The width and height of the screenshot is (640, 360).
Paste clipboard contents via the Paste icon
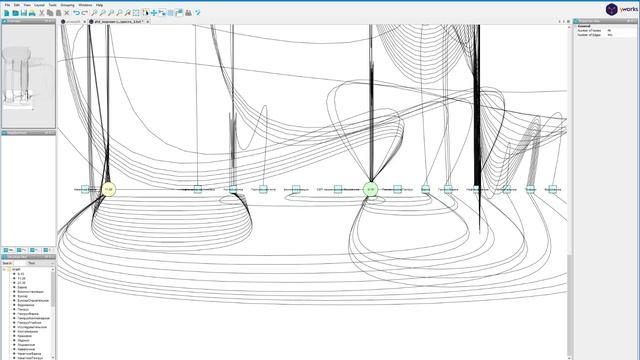coord(58,13)
